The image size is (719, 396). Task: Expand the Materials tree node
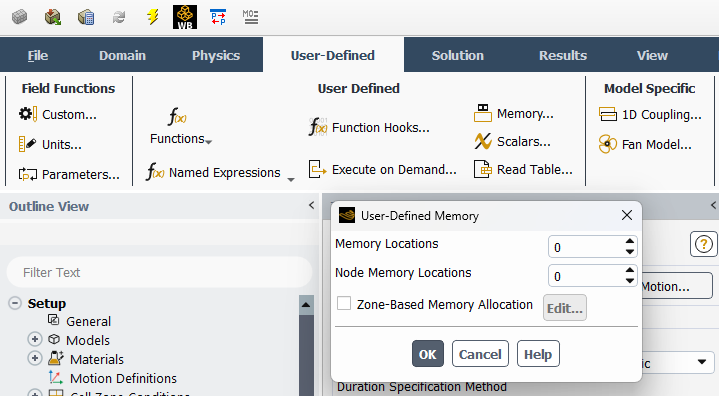pos(34,358)
